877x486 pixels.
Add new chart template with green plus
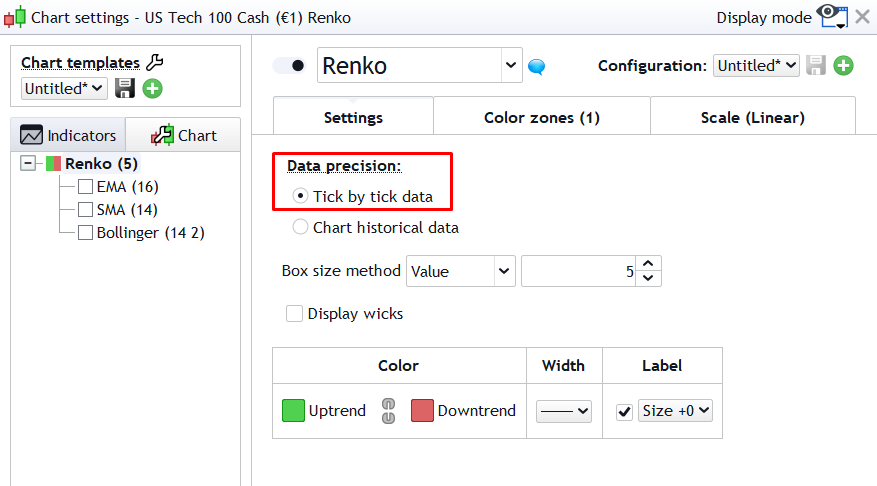(x=152, y=88)
